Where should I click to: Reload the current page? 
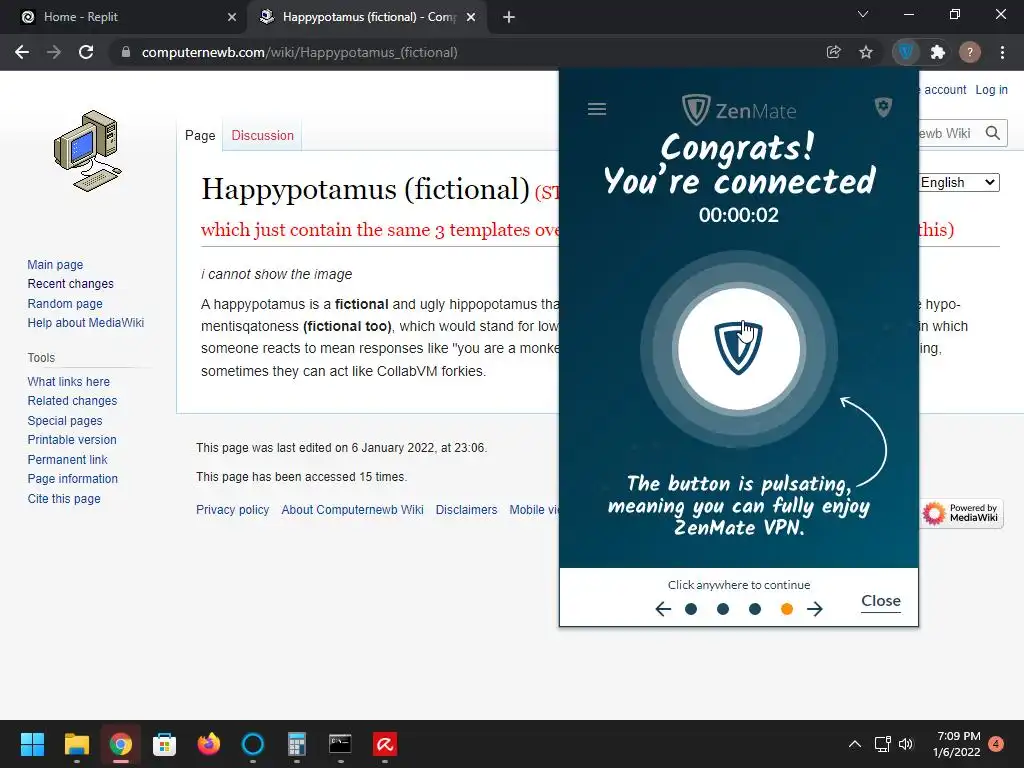pyautogui.click(x=86, y=52)
